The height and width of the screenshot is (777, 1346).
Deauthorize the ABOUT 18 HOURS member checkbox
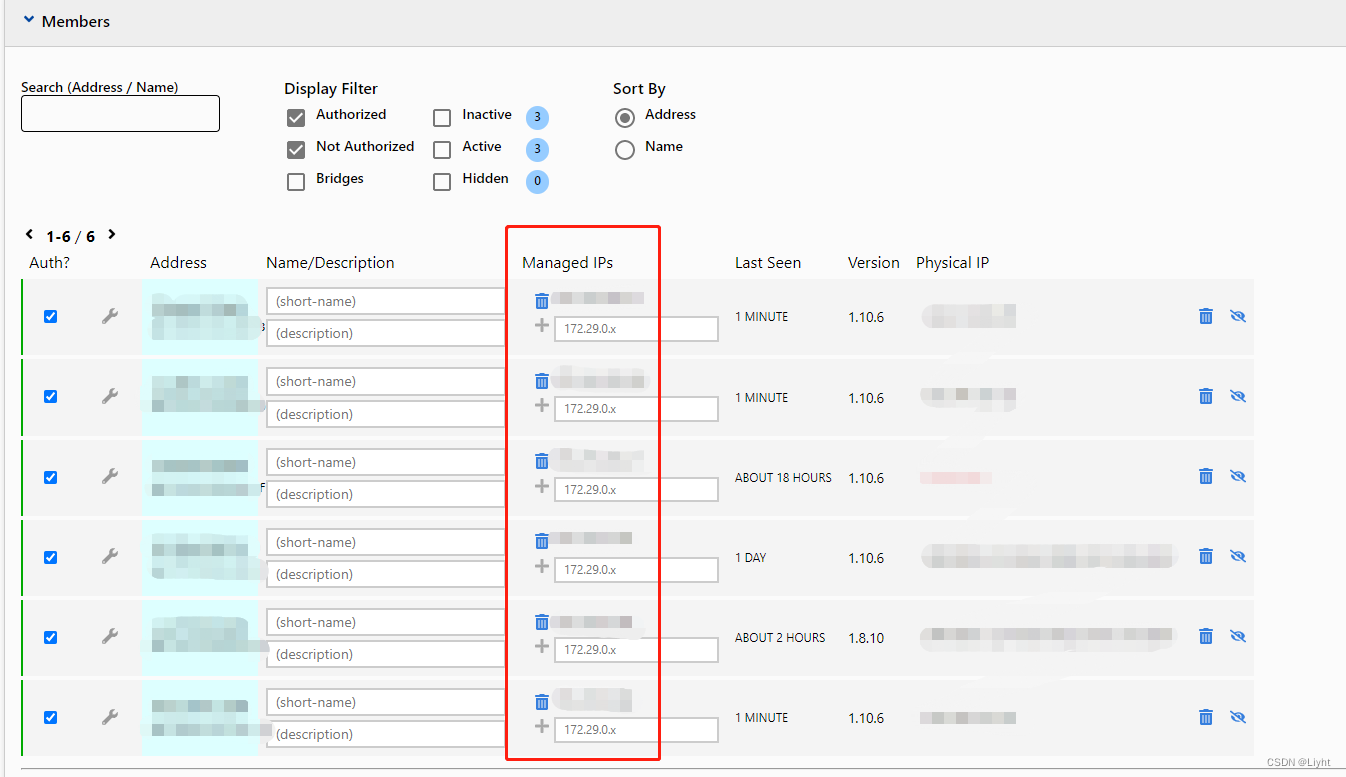click(x=50, y=477)
